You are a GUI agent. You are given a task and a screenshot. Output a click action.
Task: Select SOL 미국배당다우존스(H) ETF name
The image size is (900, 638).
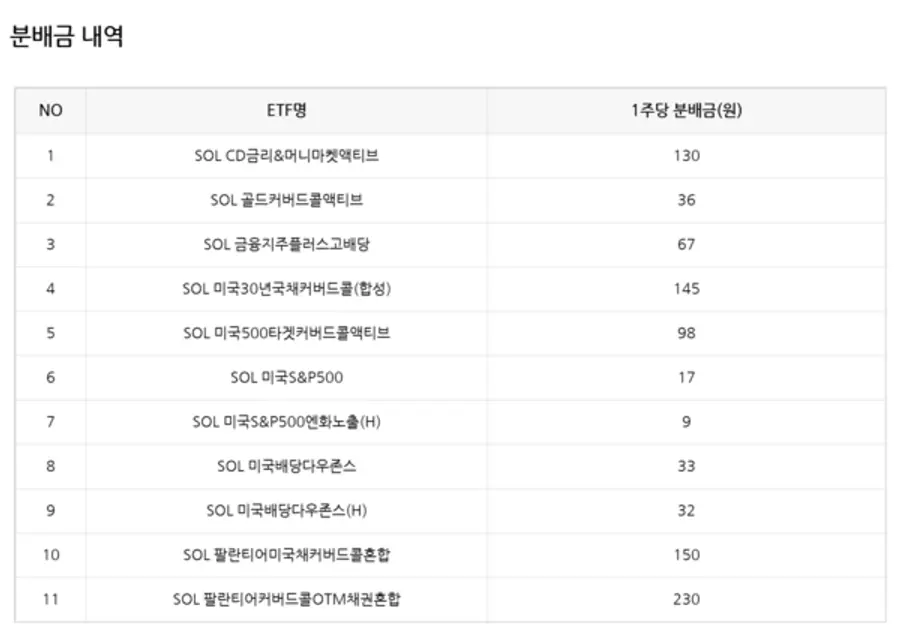click(x=286, y=510)
